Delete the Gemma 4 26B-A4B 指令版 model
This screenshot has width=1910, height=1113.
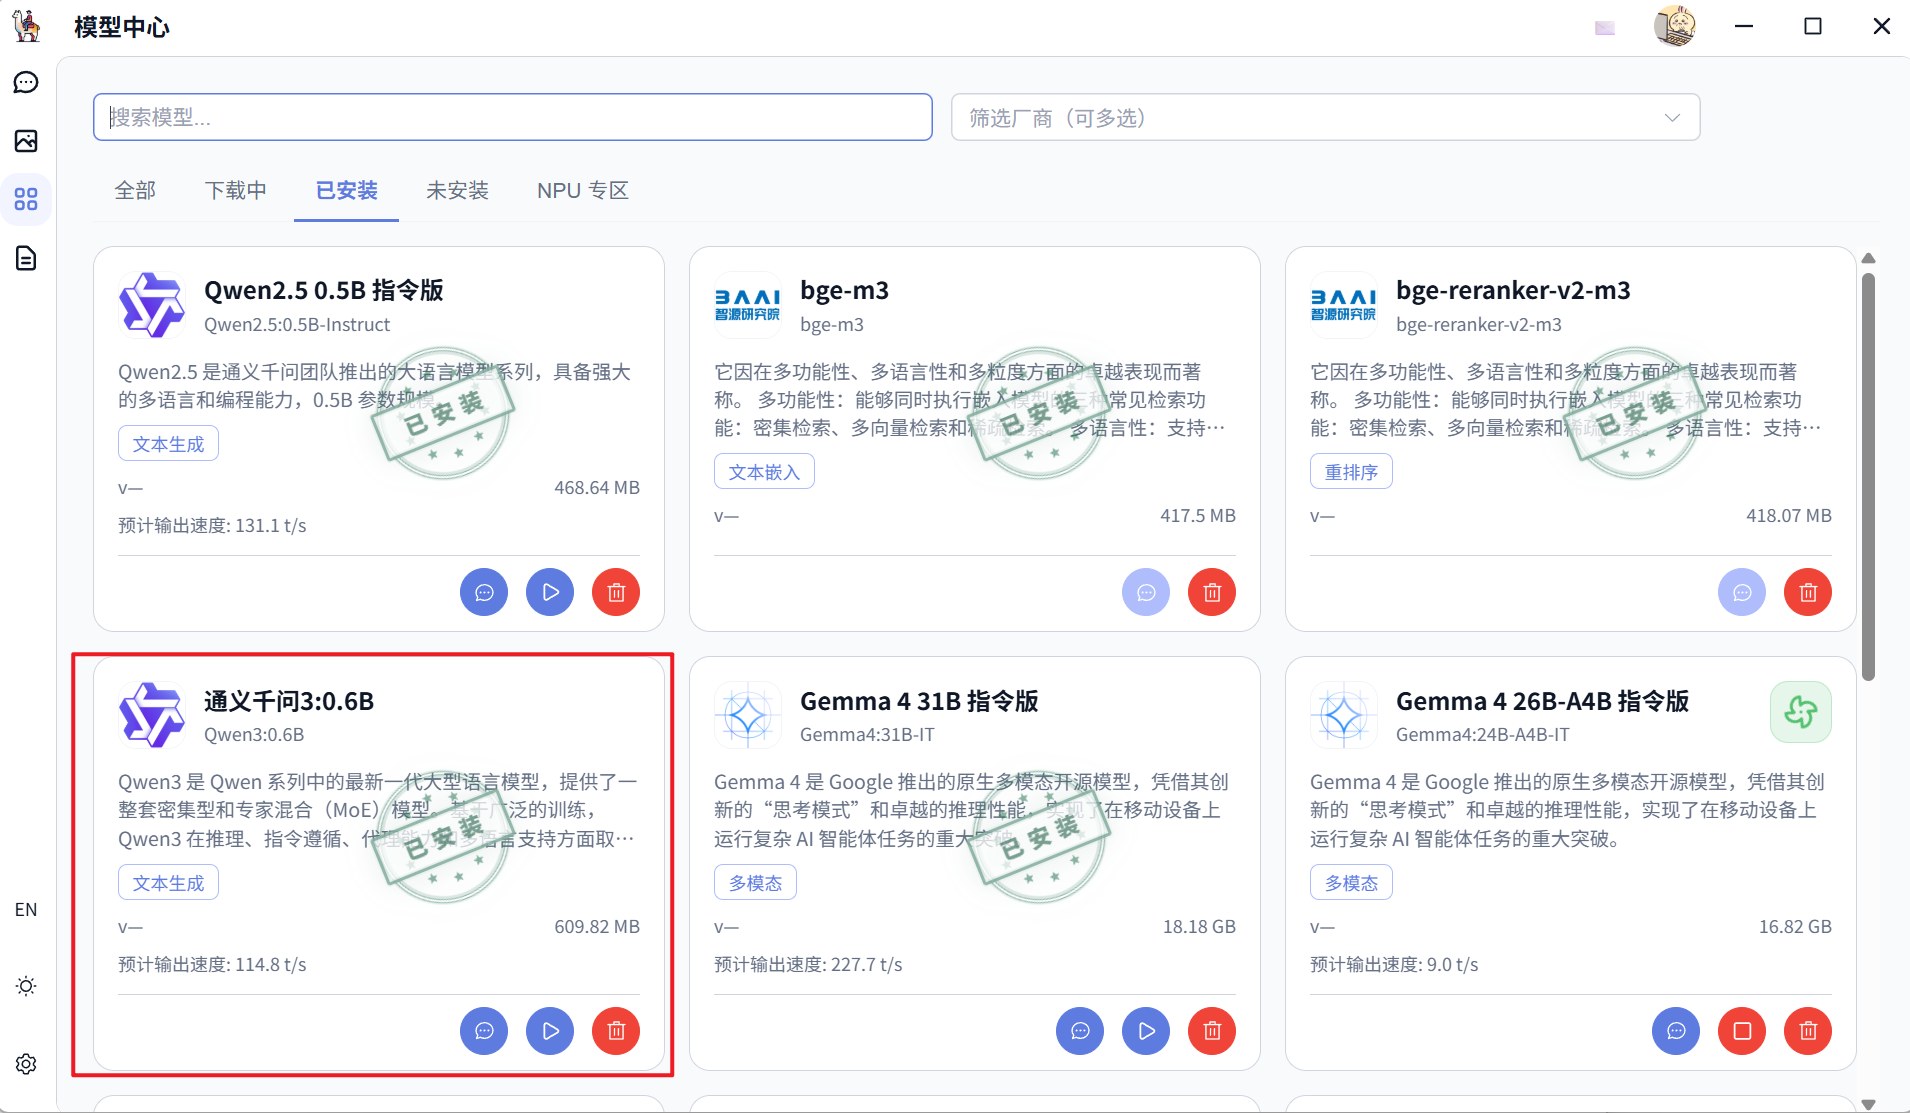point(1808,1031)
